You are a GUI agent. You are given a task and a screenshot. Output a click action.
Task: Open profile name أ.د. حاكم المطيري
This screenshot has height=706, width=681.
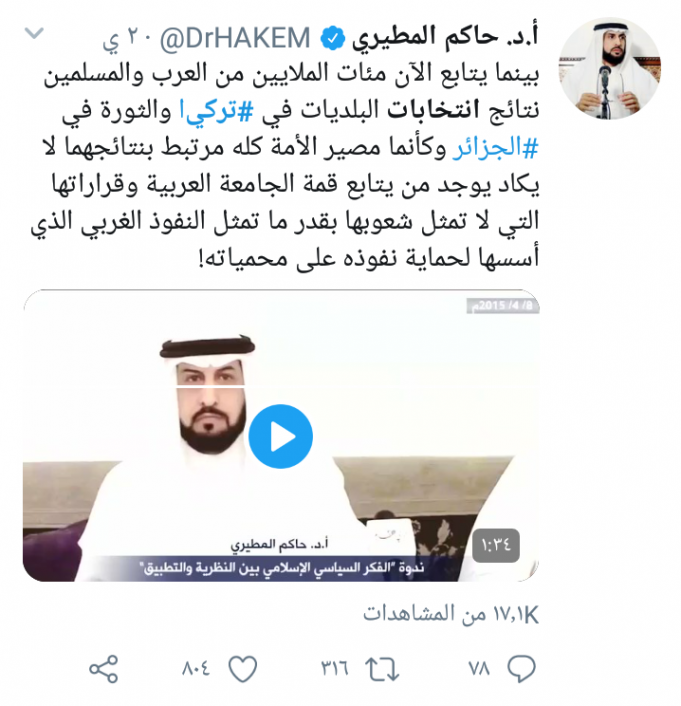[x=445, y=37]
